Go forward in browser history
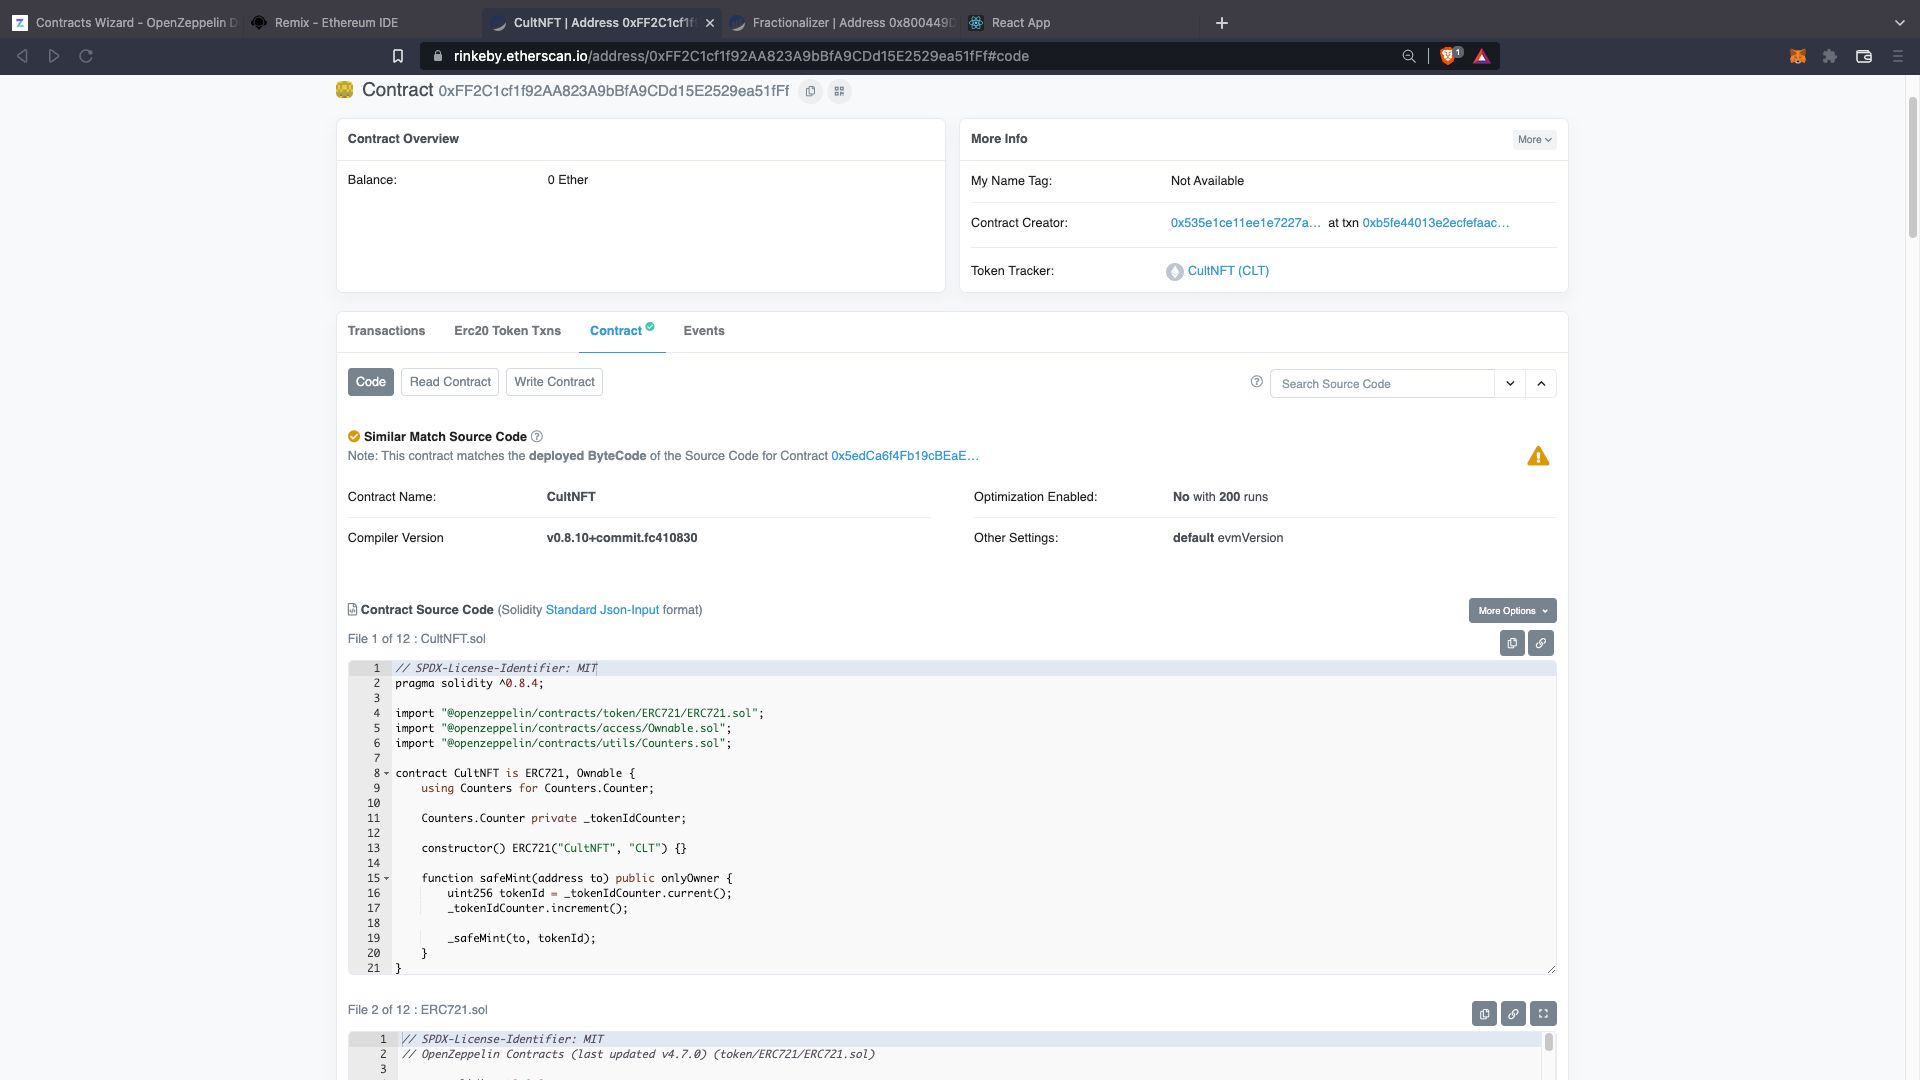 click(x=54, y=56)
